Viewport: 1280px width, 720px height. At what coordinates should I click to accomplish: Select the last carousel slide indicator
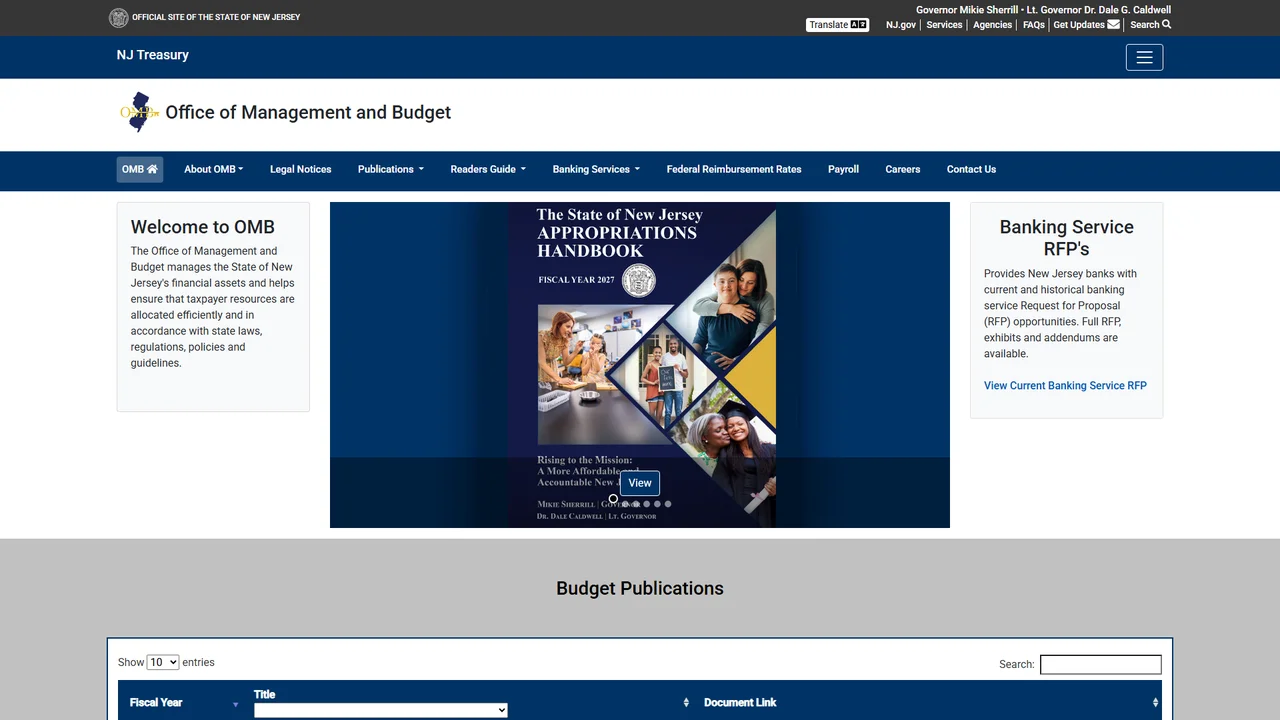[668, 504]
